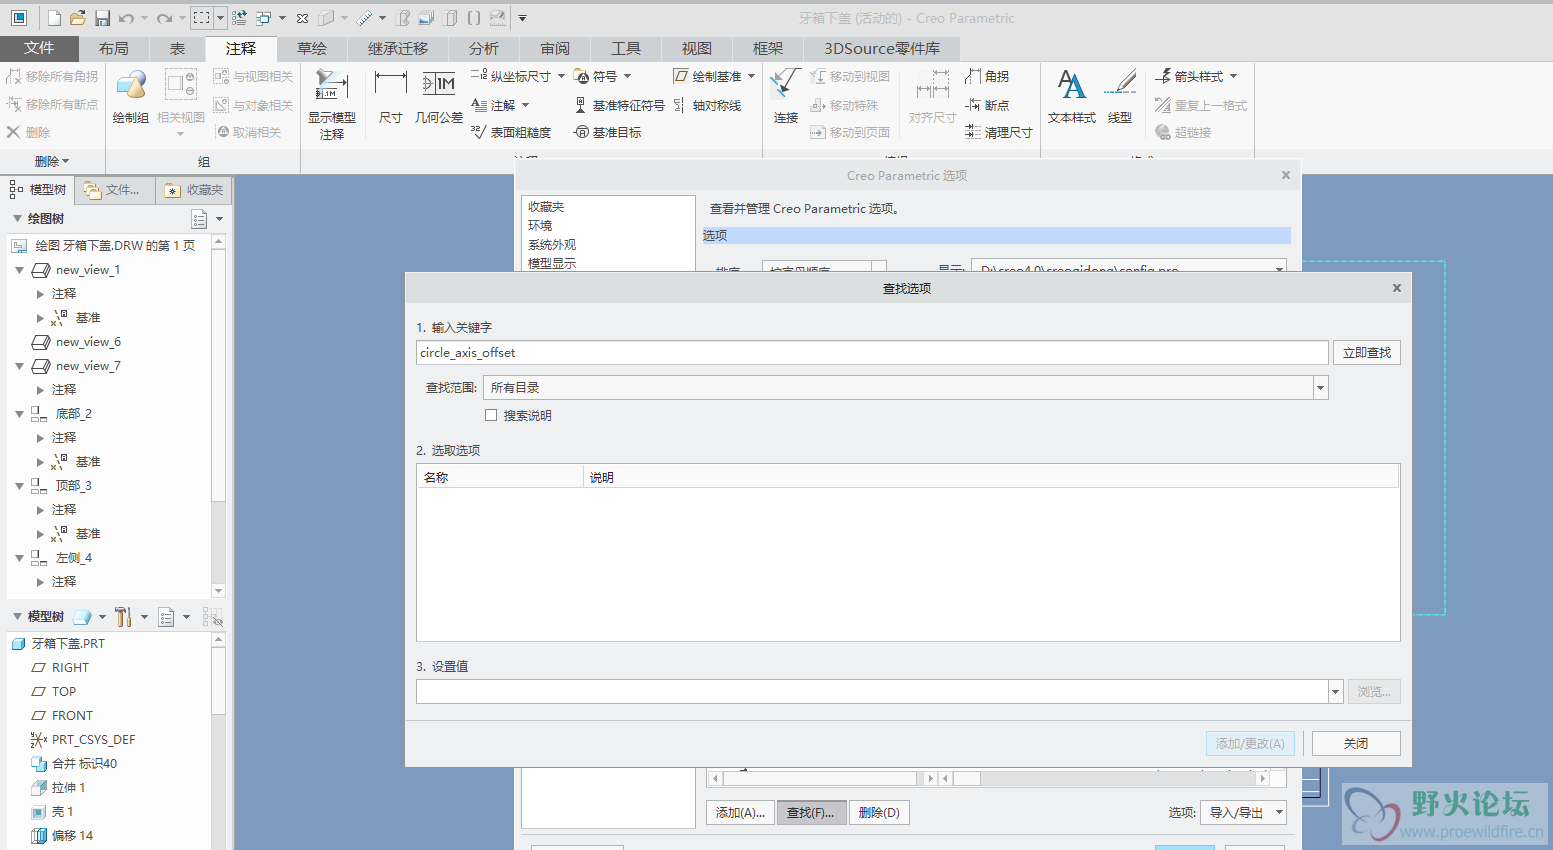Switch to the Favorites (收藏夹) navigator tab
The width and height of the screenshot is (1553, 850).
(194, 190)
